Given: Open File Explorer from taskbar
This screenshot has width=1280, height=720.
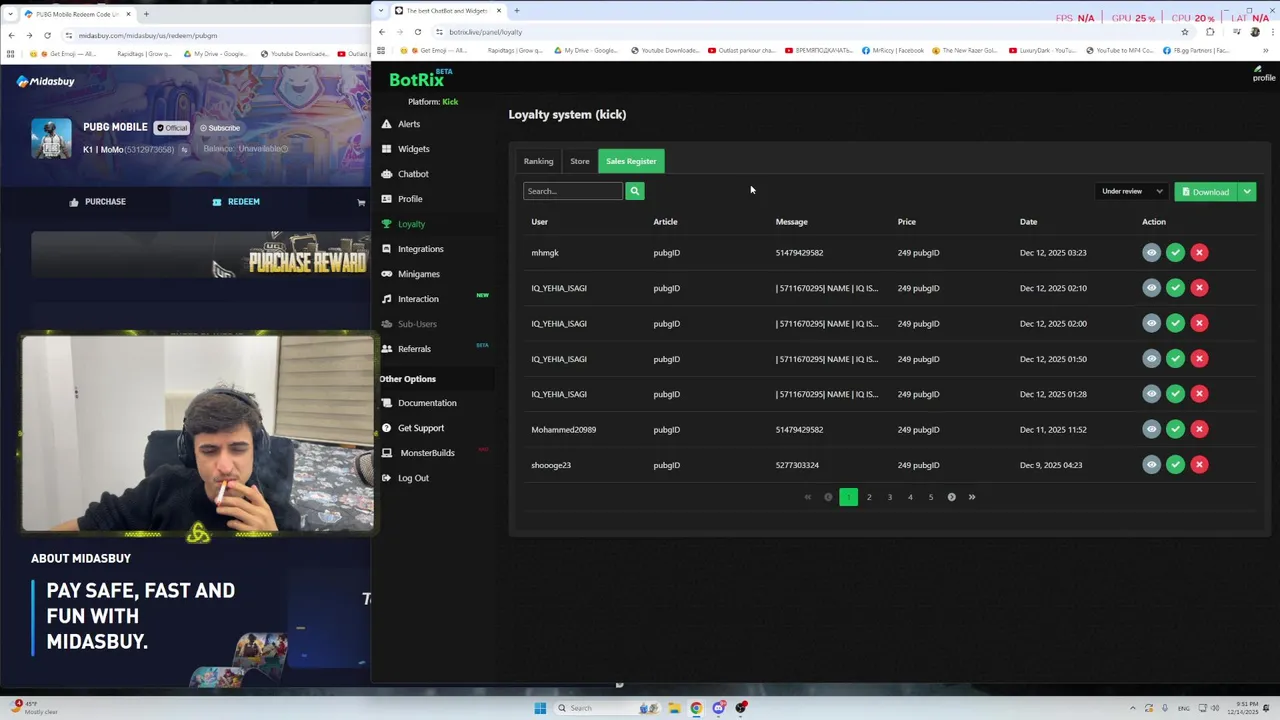Looking at the screenshot, I should coord(674,708).
